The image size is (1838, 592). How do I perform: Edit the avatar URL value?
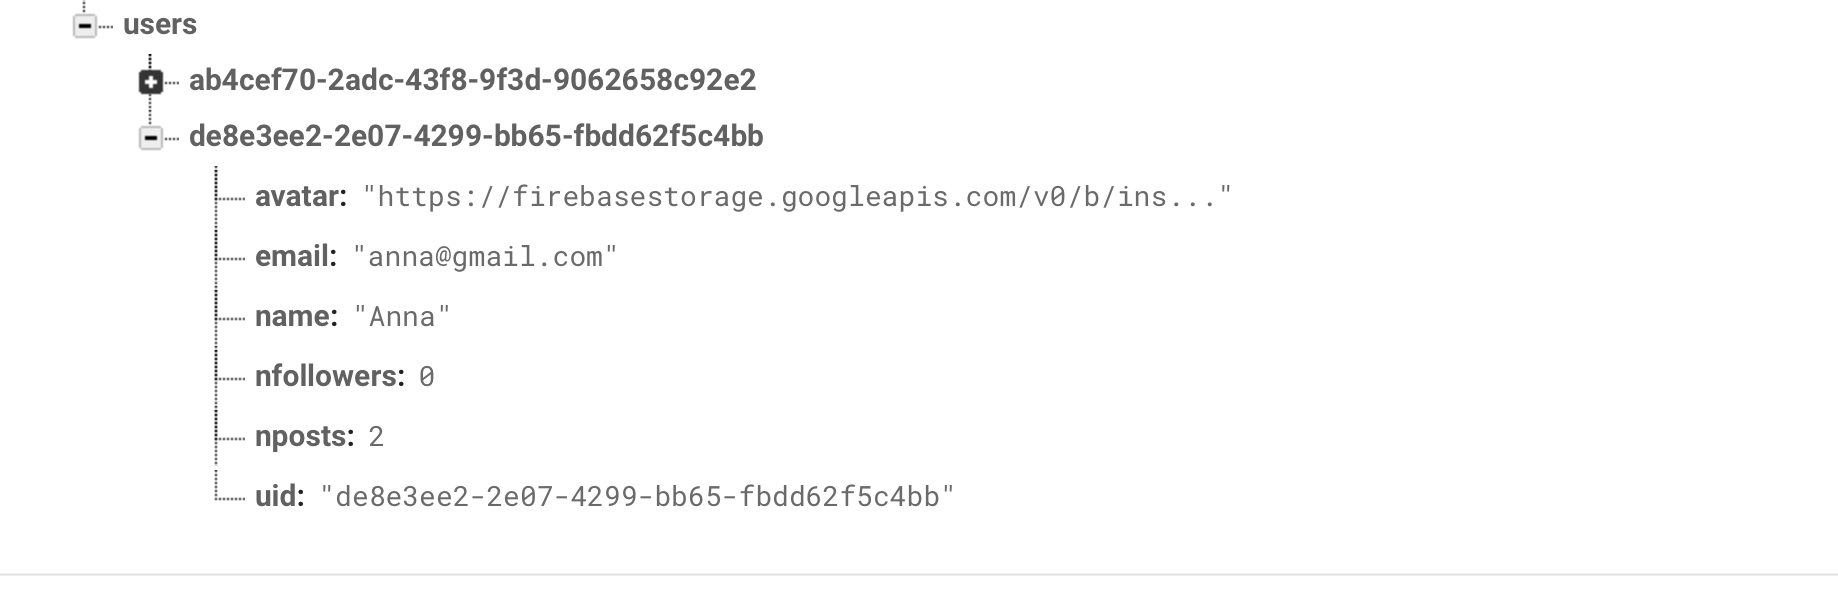(798, 196)
